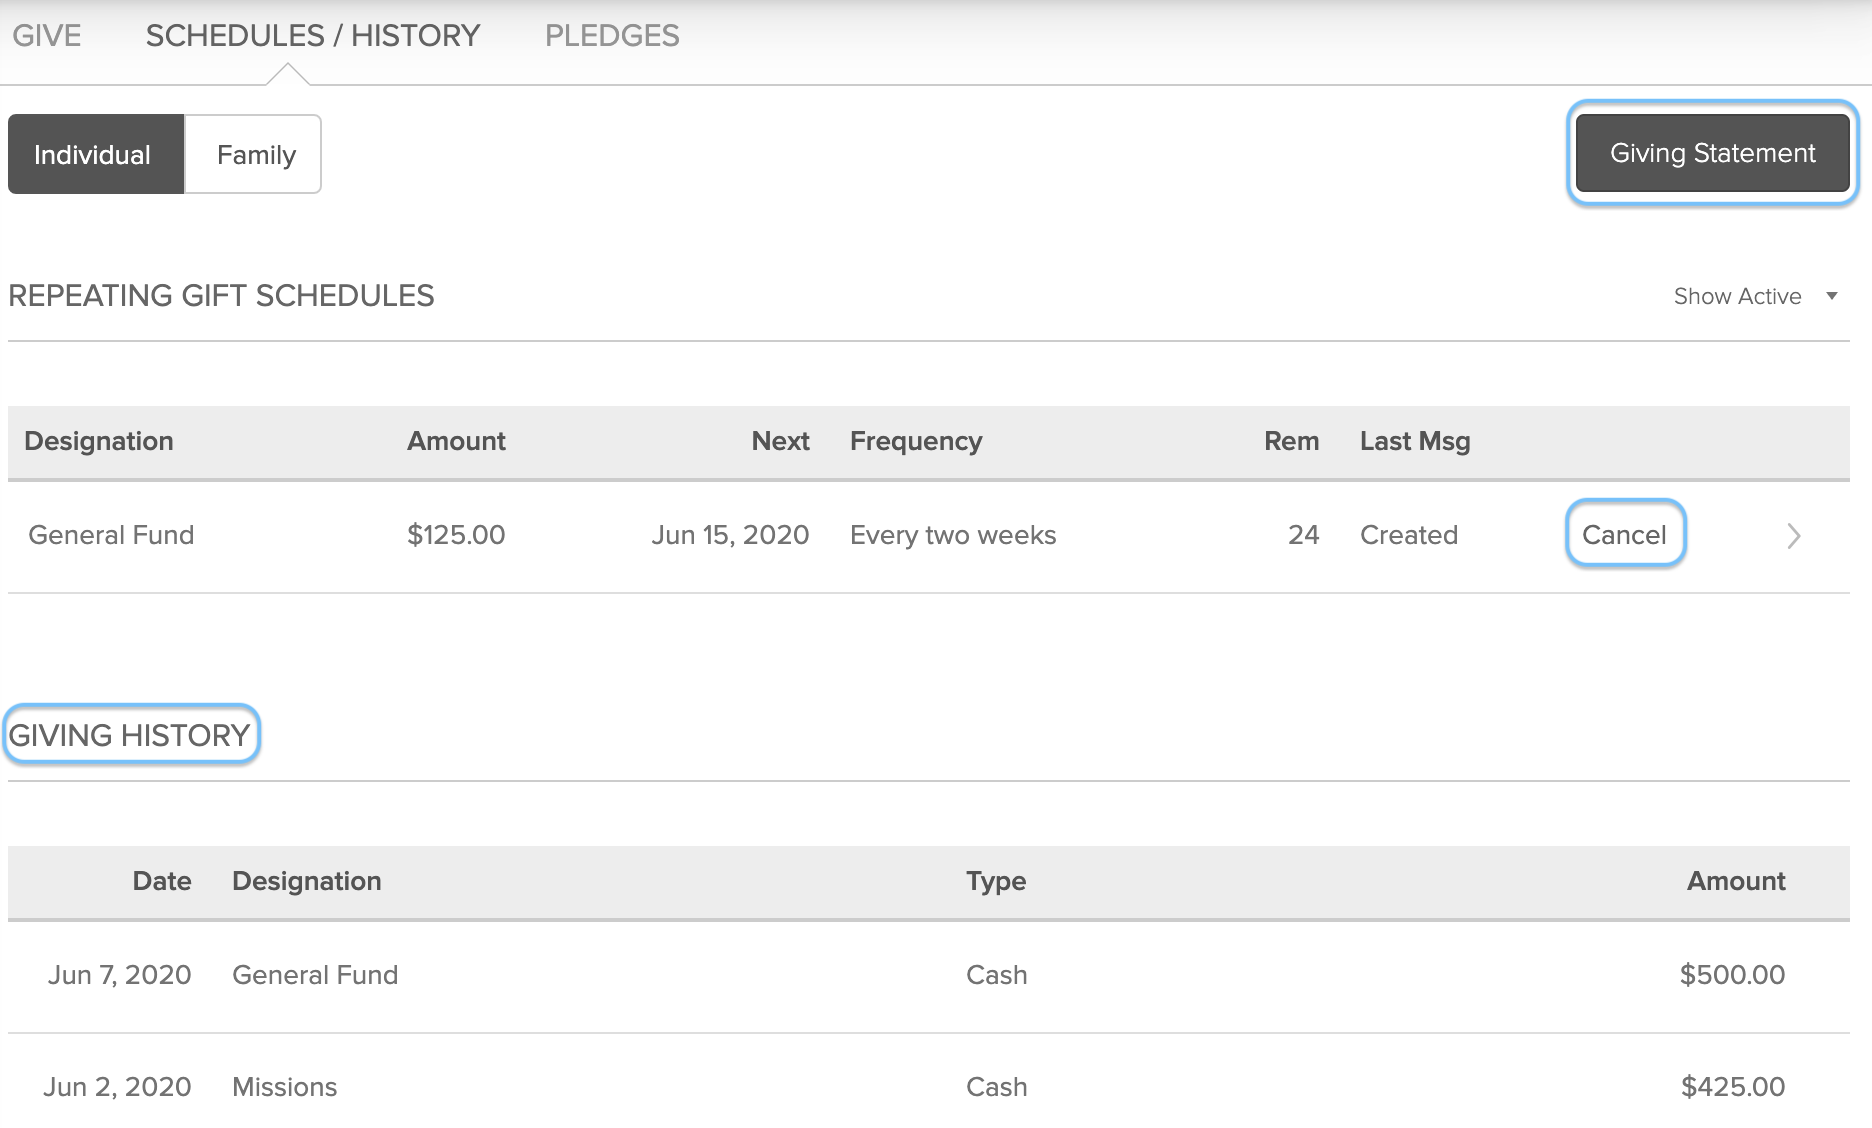Click the Last Msg column header

tap(1414, 441)
